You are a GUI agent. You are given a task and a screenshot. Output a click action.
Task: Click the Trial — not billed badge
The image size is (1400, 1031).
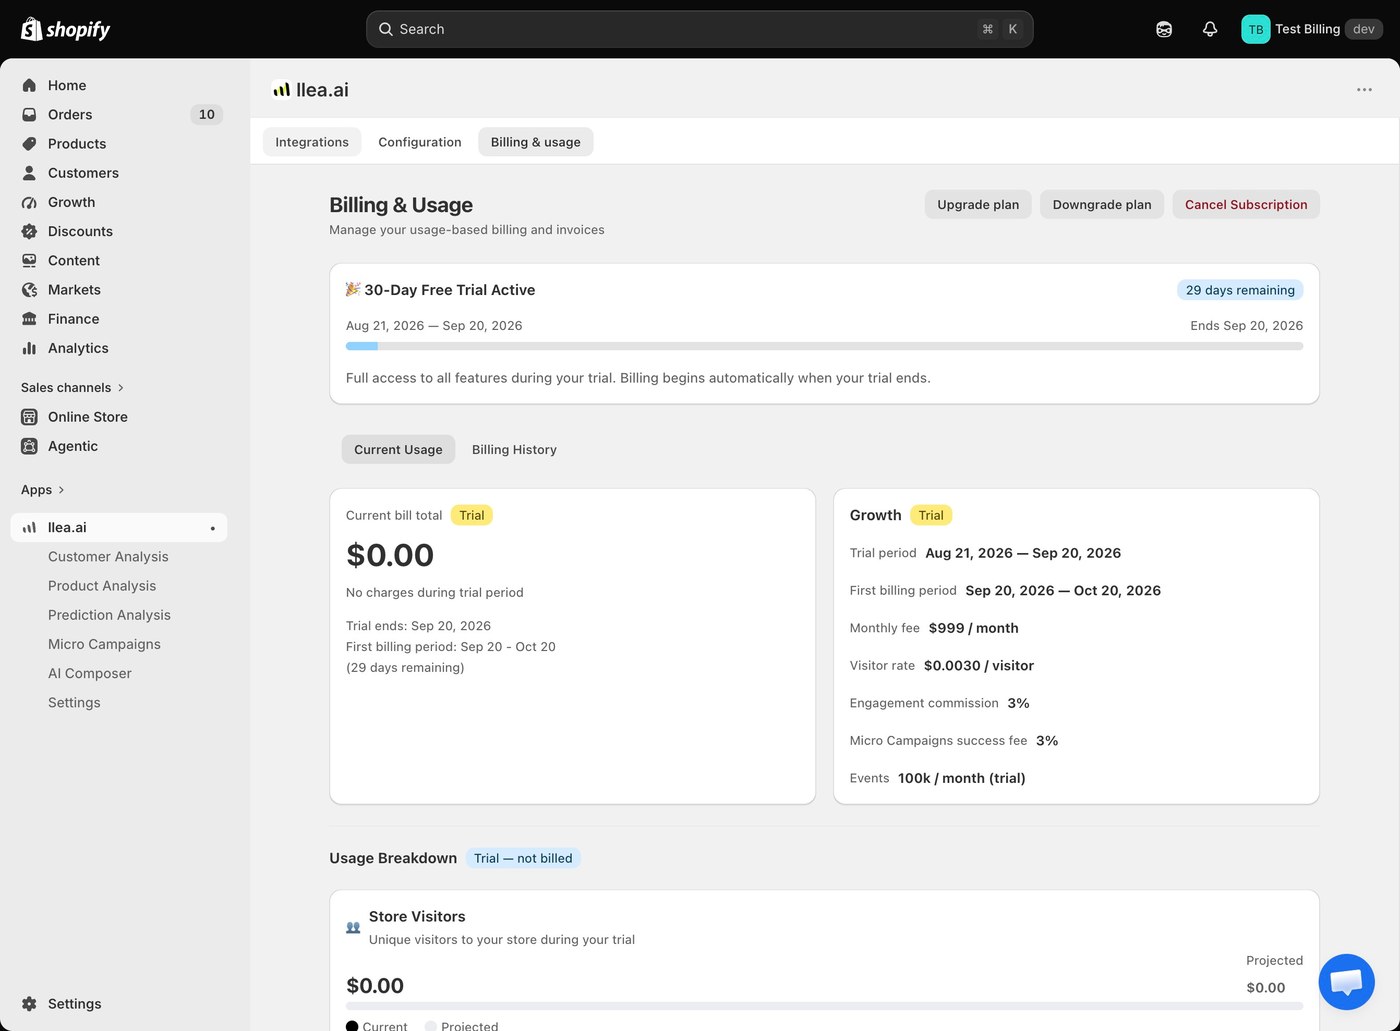click(523, 858)
